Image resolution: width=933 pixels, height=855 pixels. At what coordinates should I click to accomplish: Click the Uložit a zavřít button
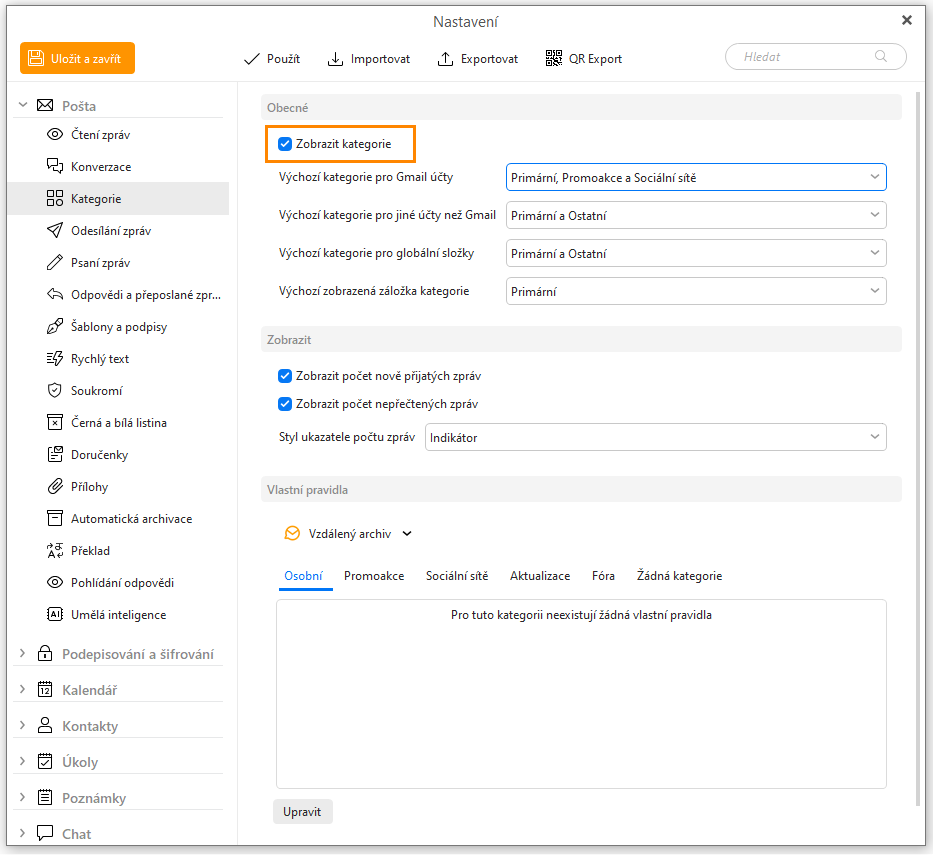(x=77, y=59)
